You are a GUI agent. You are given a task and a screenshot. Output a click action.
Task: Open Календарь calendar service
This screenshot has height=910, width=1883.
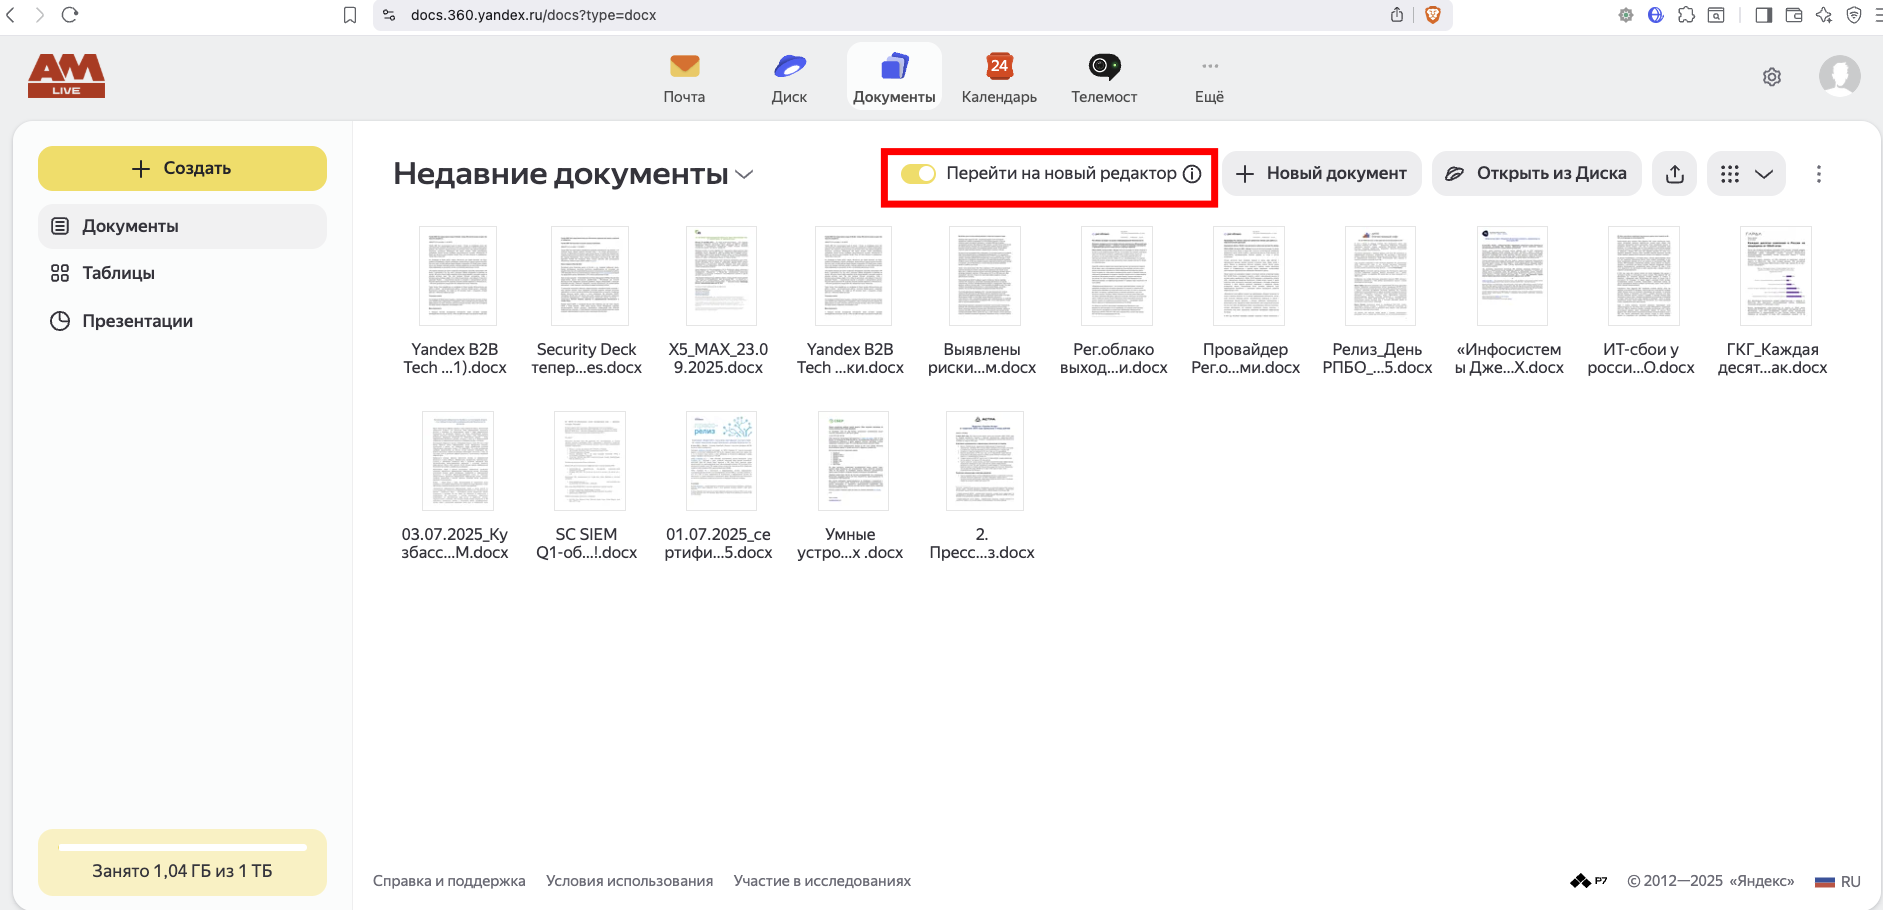[999, 77]
